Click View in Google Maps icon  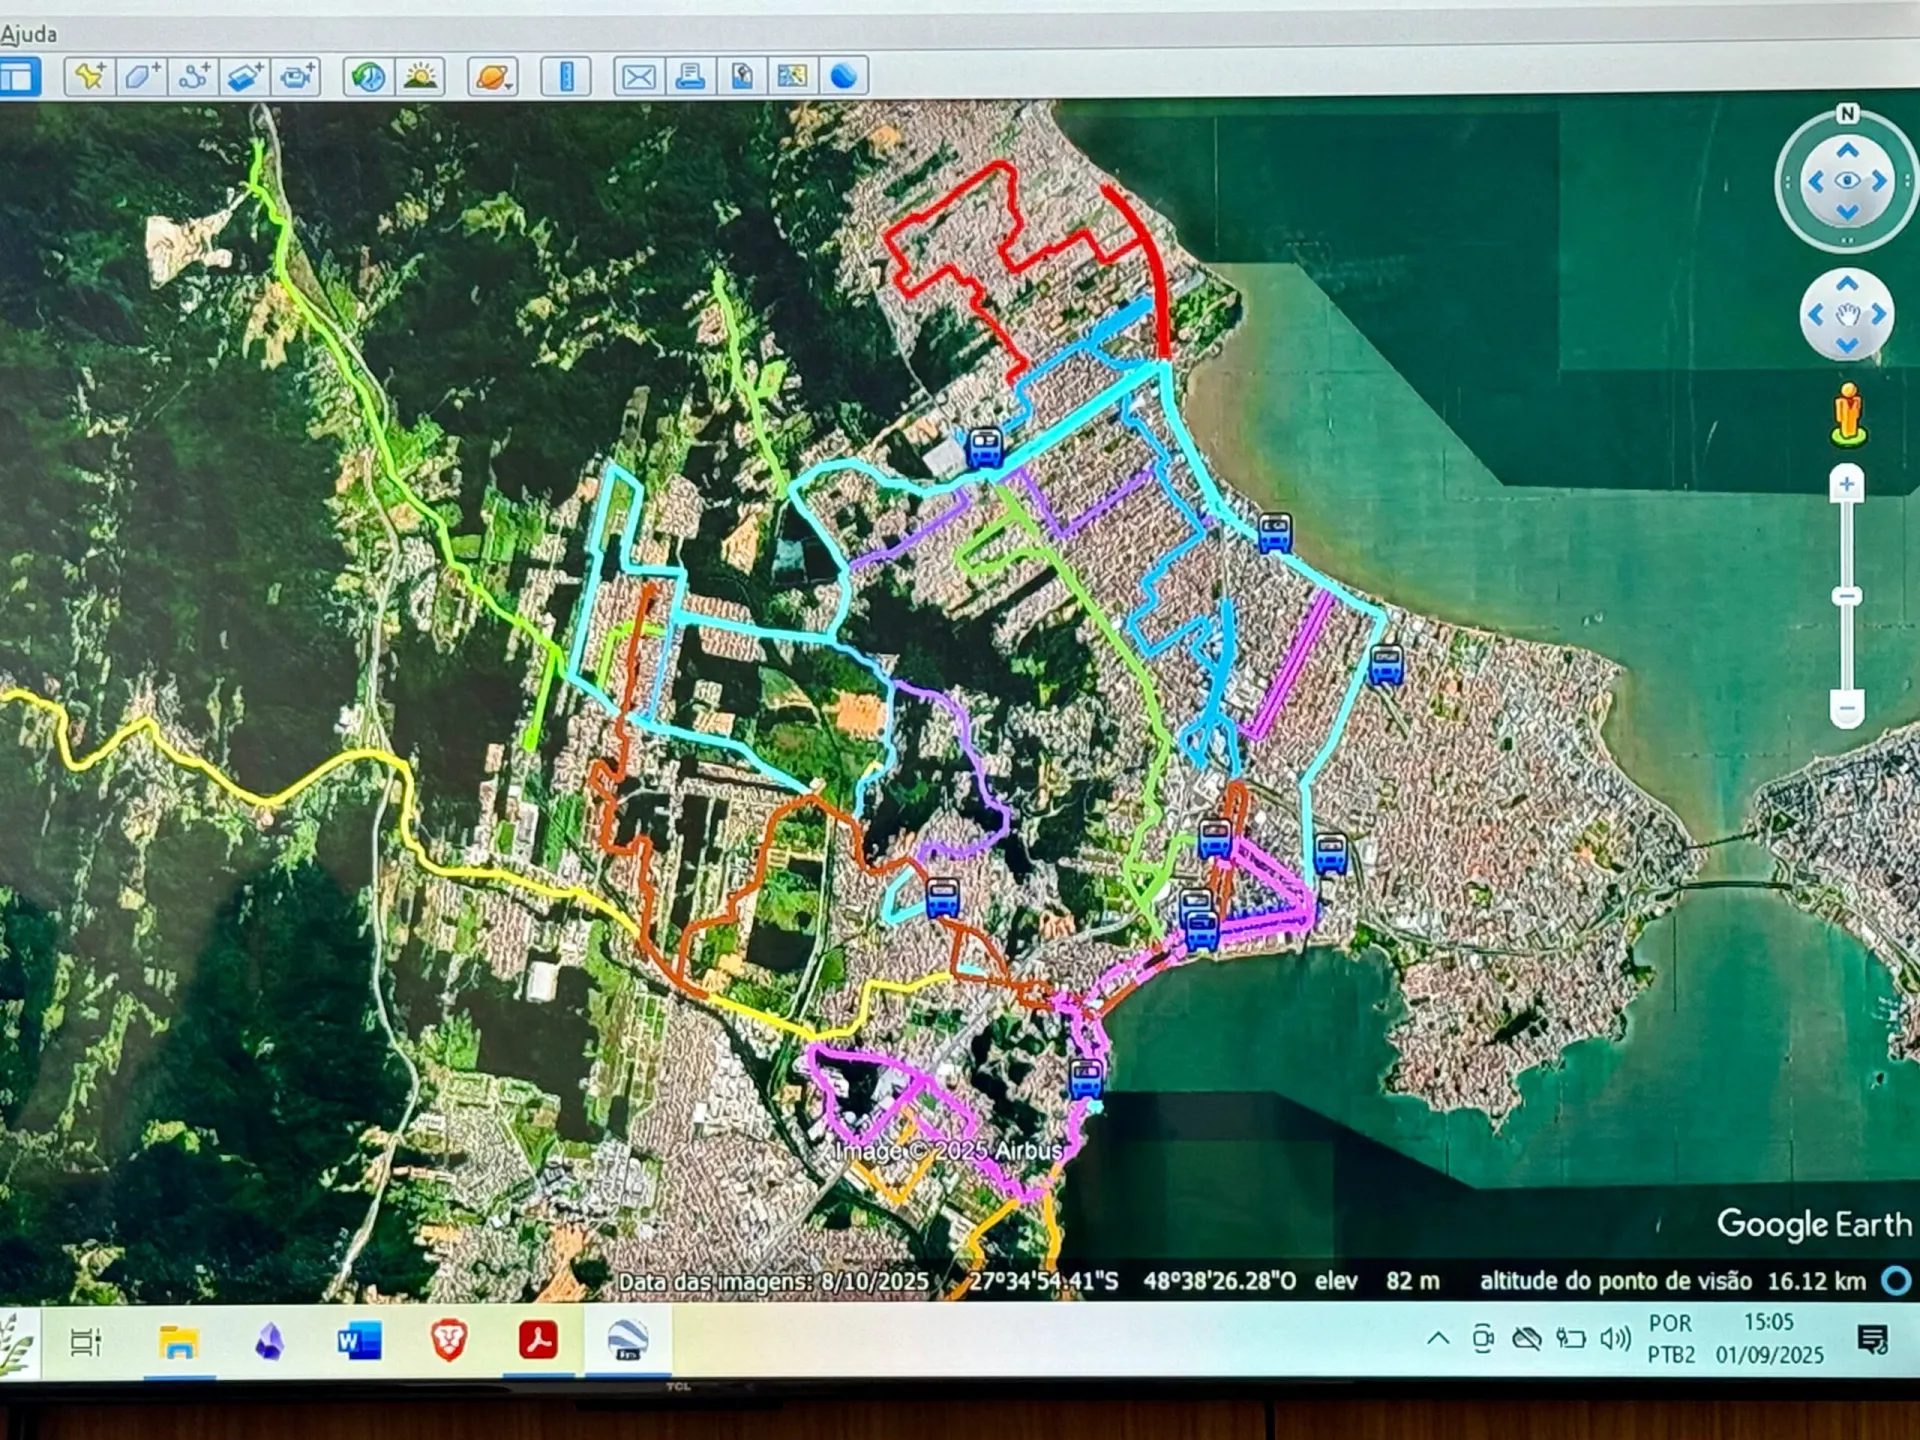(792, 76)
